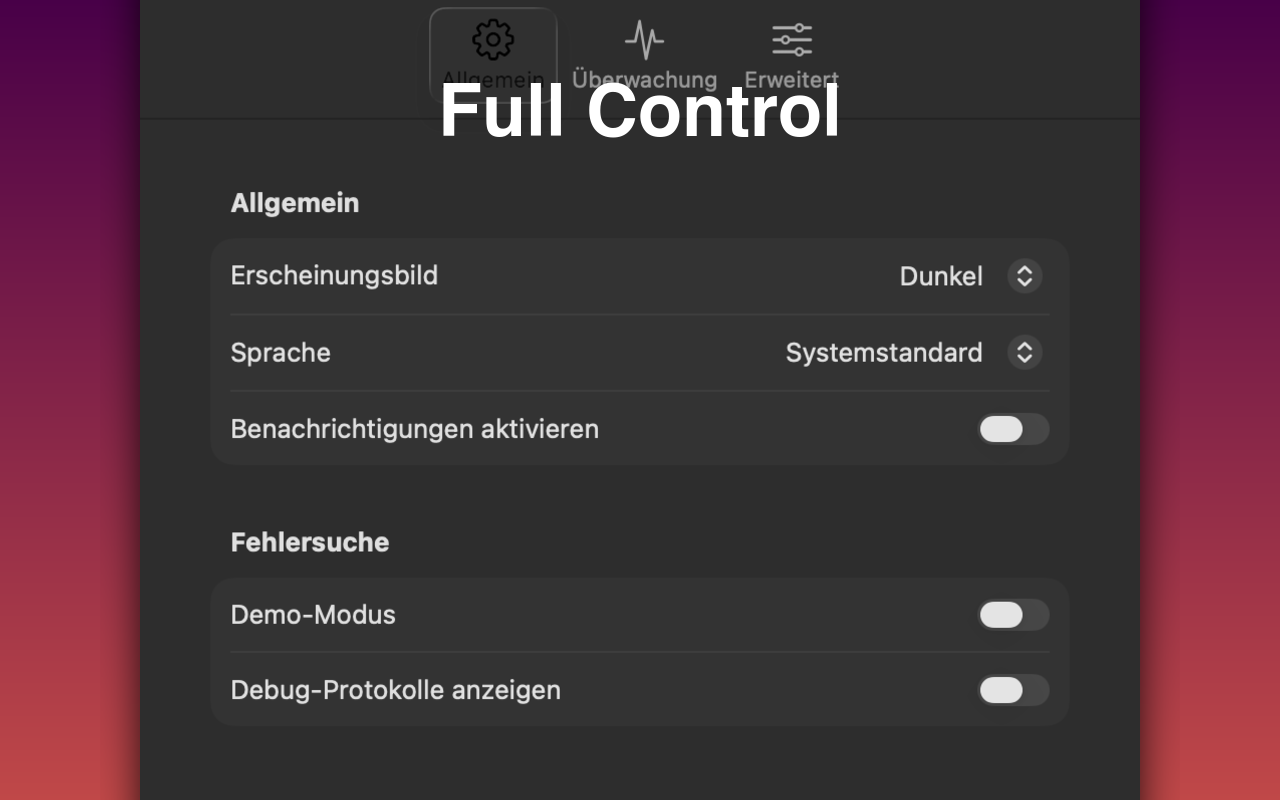Viewport: 1280px width, 800px height.
Task: Click the gear icon for Allgemein
Action: (493, 40)
